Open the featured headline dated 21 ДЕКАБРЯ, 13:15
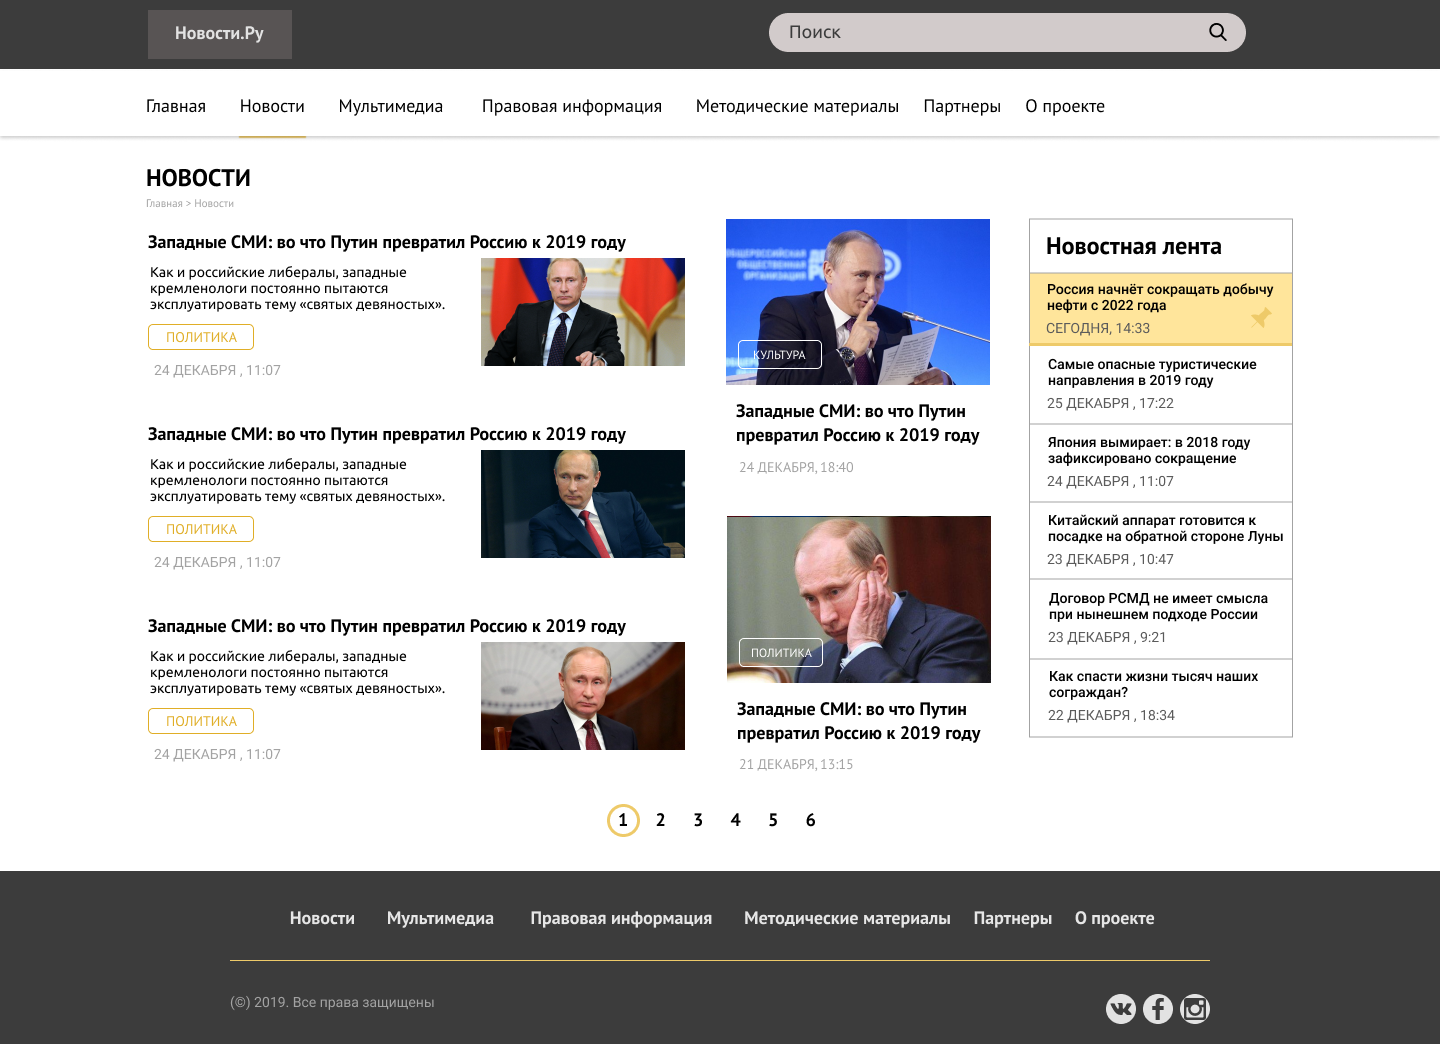Image resolution: width=1440 pixels, height=1044 pixels. [859, 721]
